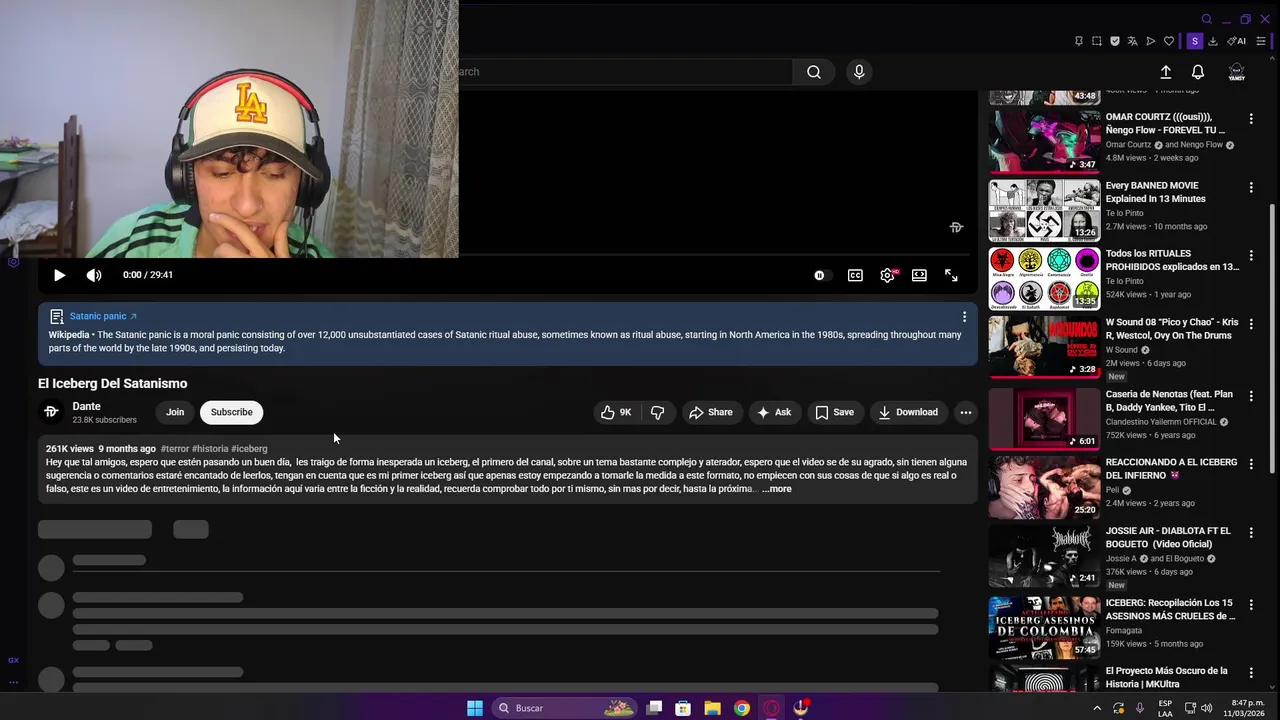This screenshot has width=1280, height=720.
Task: Open the Ask AI button
Action: pyautogui.click(x=774, y=412)
